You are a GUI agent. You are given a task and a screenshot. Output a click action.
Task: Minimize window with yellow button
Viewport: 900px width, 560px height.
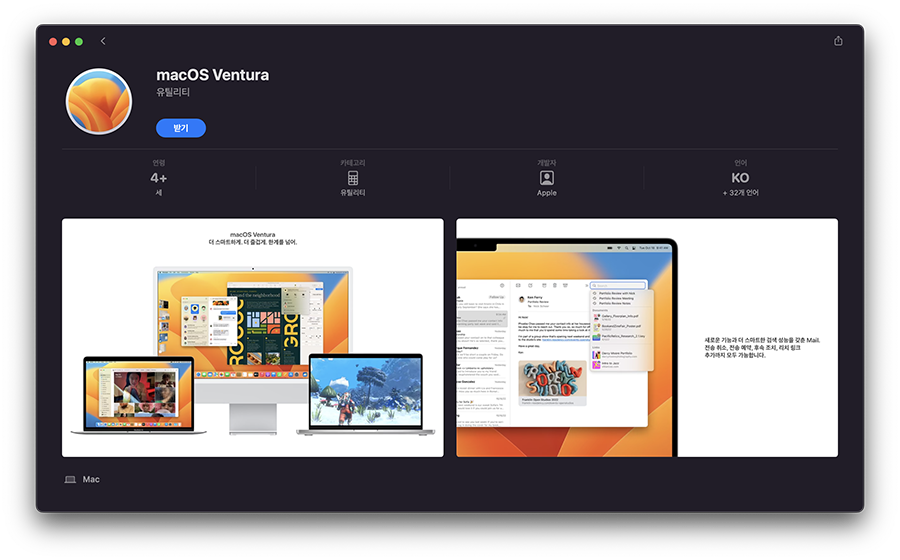click(x=66, y=41)
